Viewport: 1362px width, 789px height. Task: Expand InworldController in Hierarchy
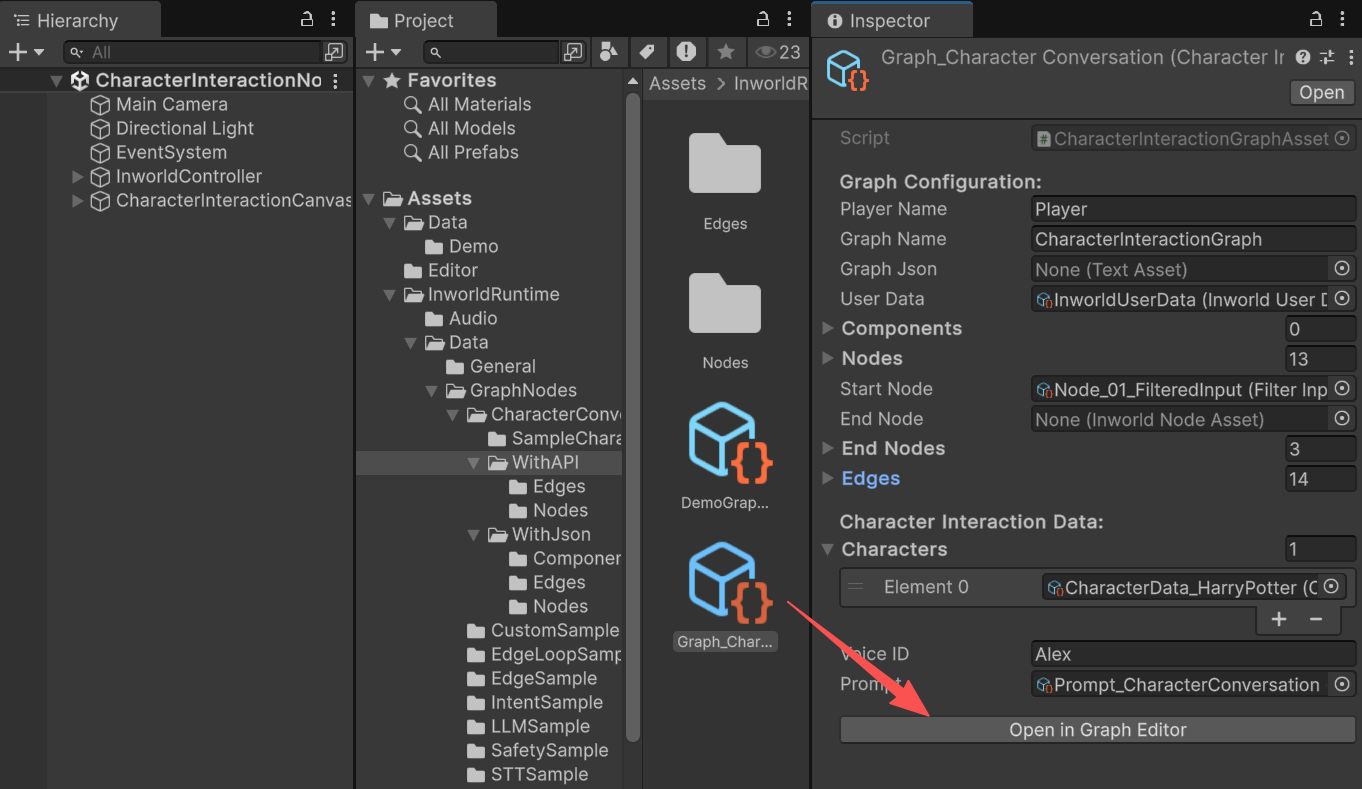tap(78, 177)
